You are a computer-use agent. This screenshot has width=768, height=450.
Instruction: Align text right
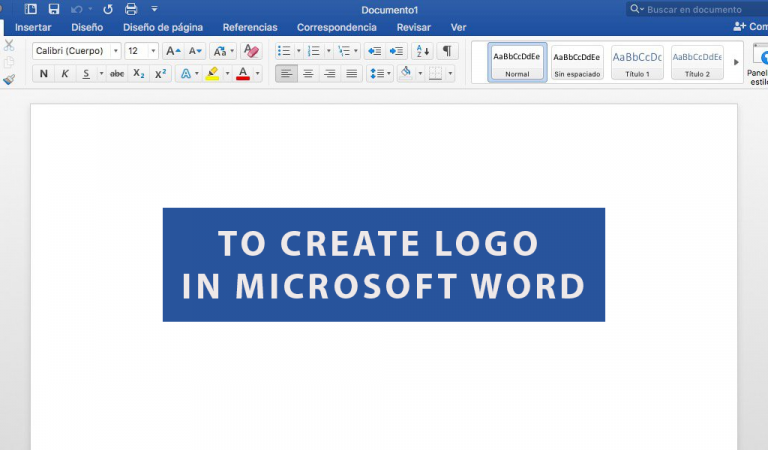click(330, 74)
